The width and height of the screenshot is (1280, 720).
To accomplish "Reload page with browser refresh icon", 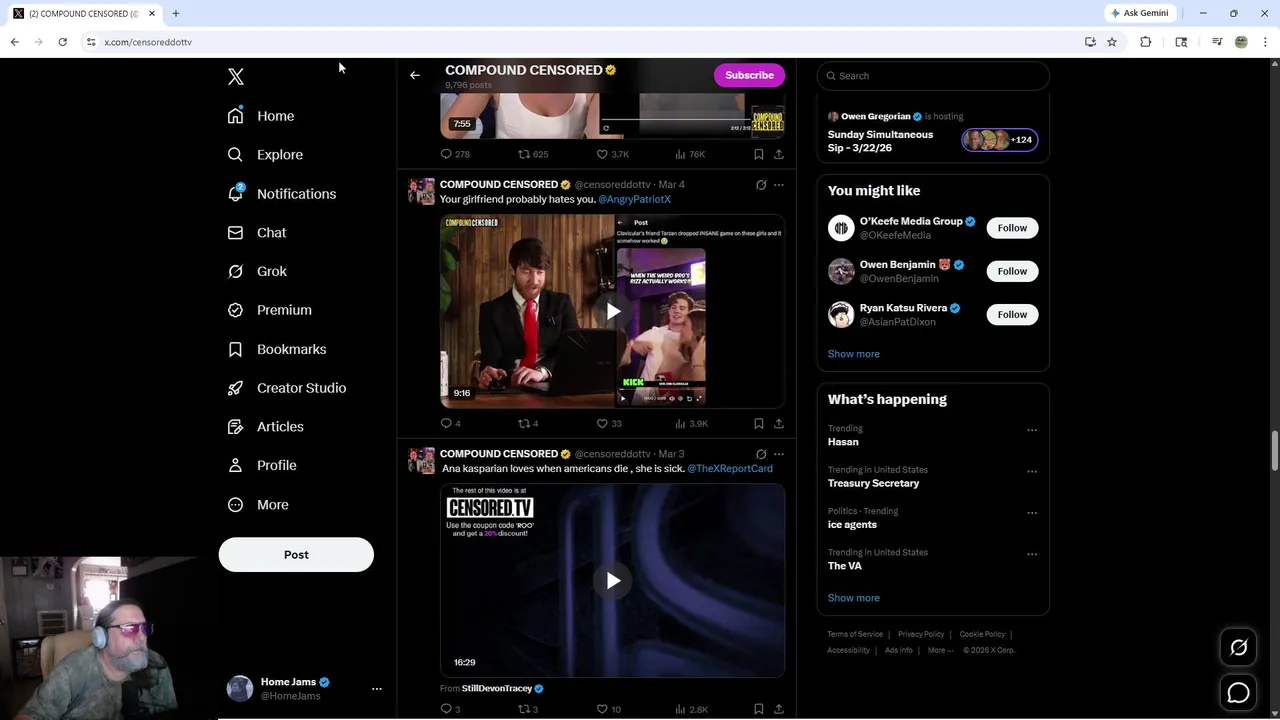I will pyautogui.click(x=62, y=42).
